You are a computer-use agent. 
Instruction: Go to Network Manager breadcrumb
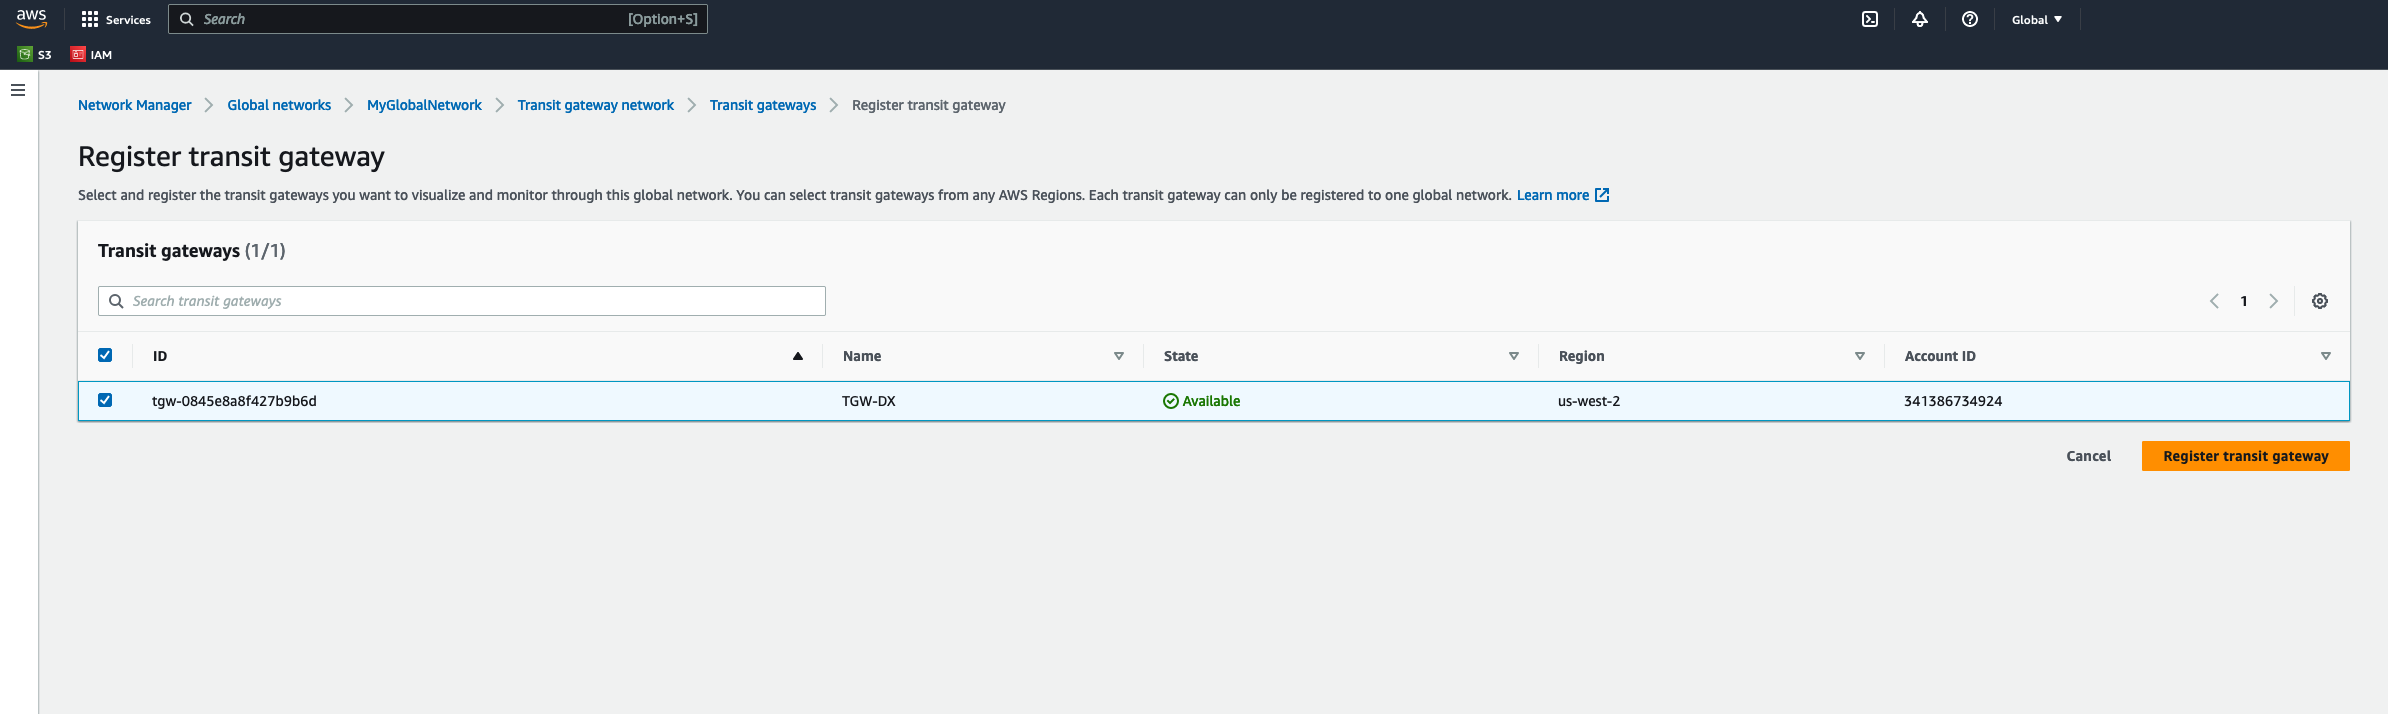tap(135, 105)
